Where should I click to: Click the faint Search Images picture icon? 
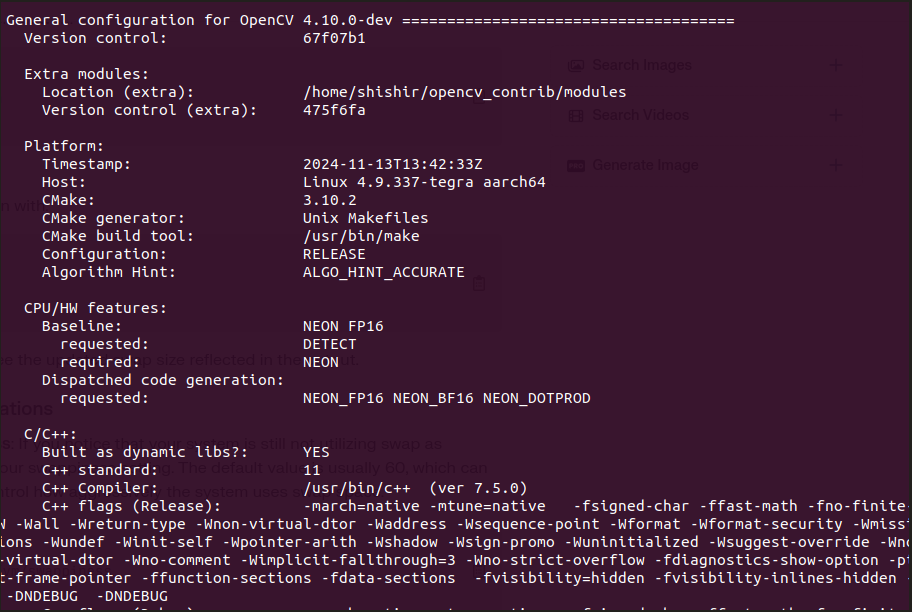[576, 65]
